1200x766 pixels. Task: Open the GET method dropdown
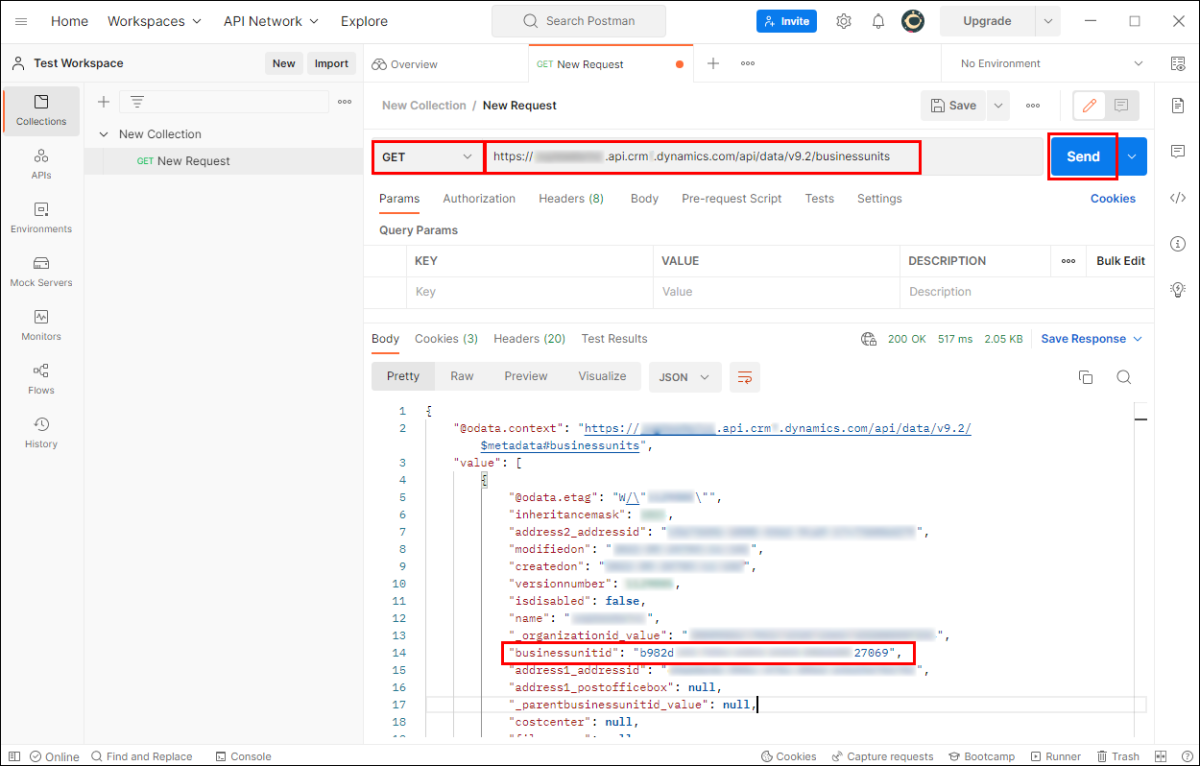[427, 157]
